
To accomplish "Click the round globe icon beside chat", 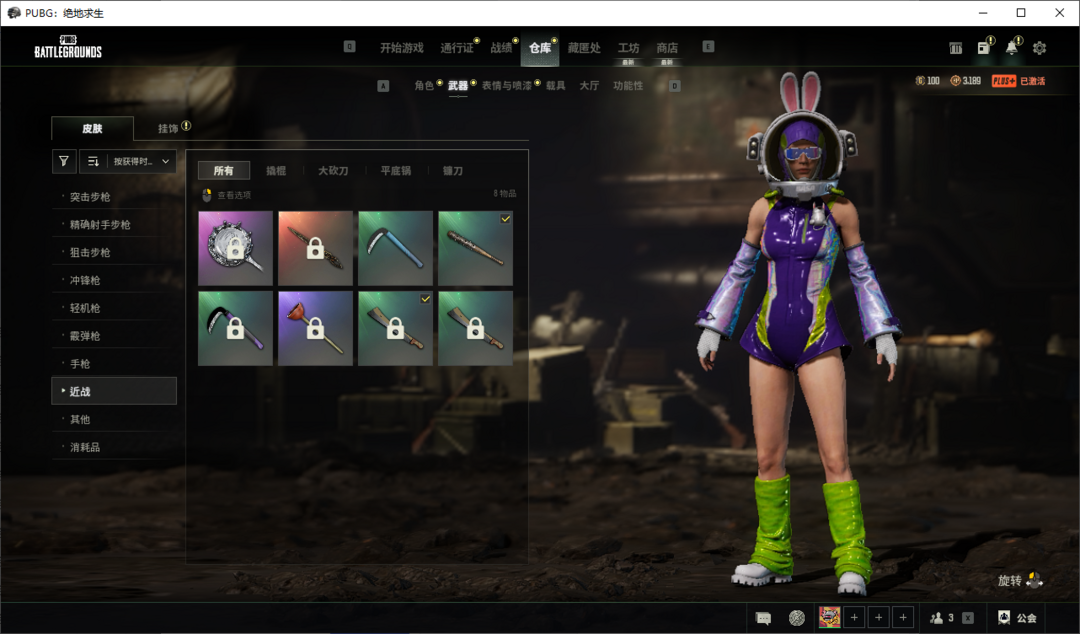I will tap(797, 618).
